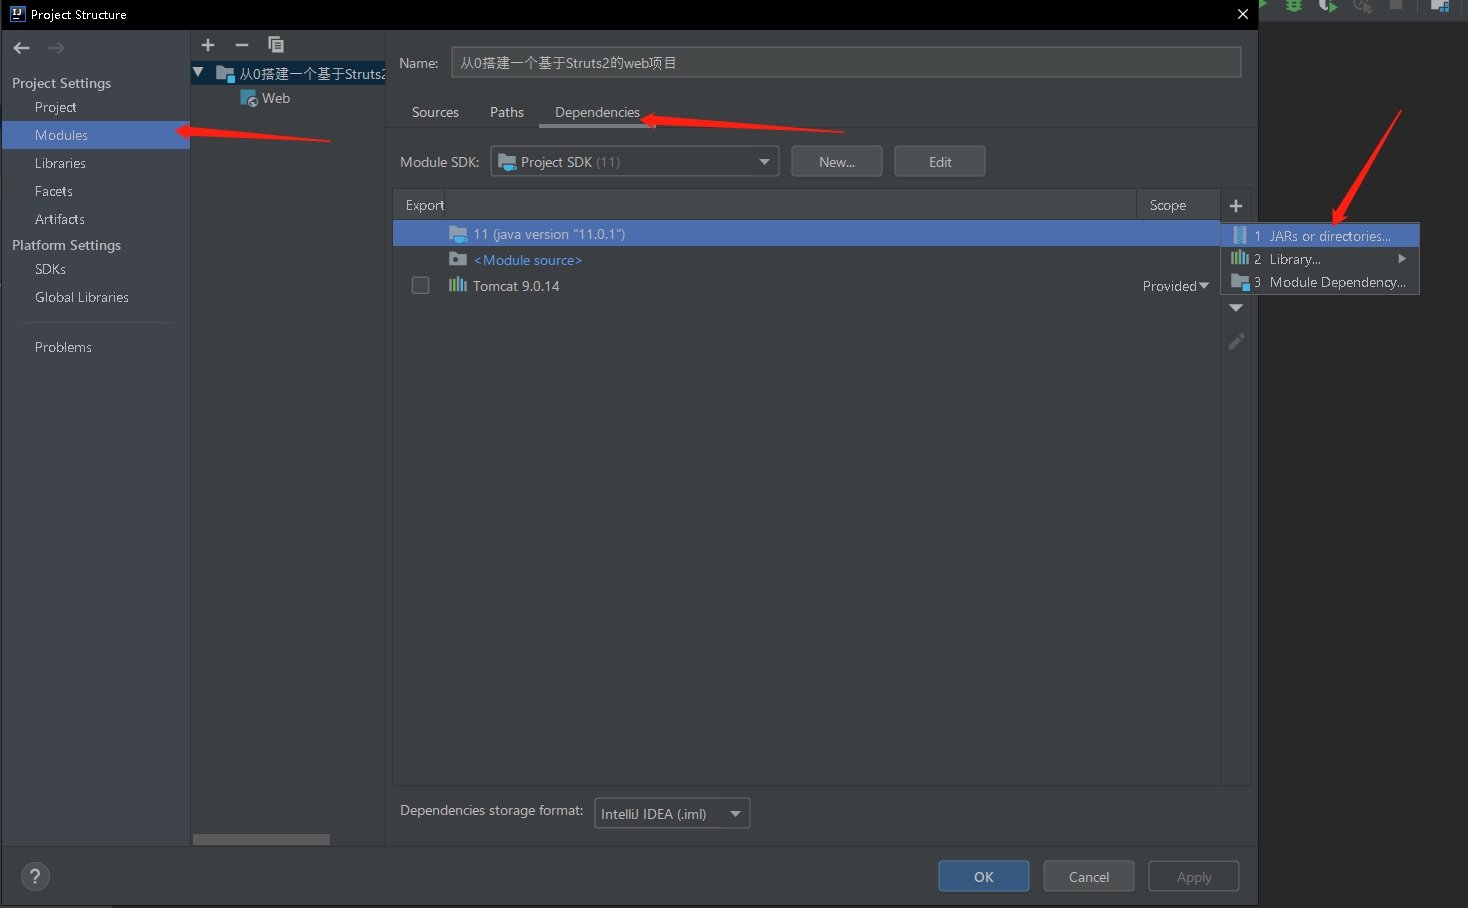The image size is (1468, 908).
Task: Confirm with the OK button
Action: tap(984, 877)
